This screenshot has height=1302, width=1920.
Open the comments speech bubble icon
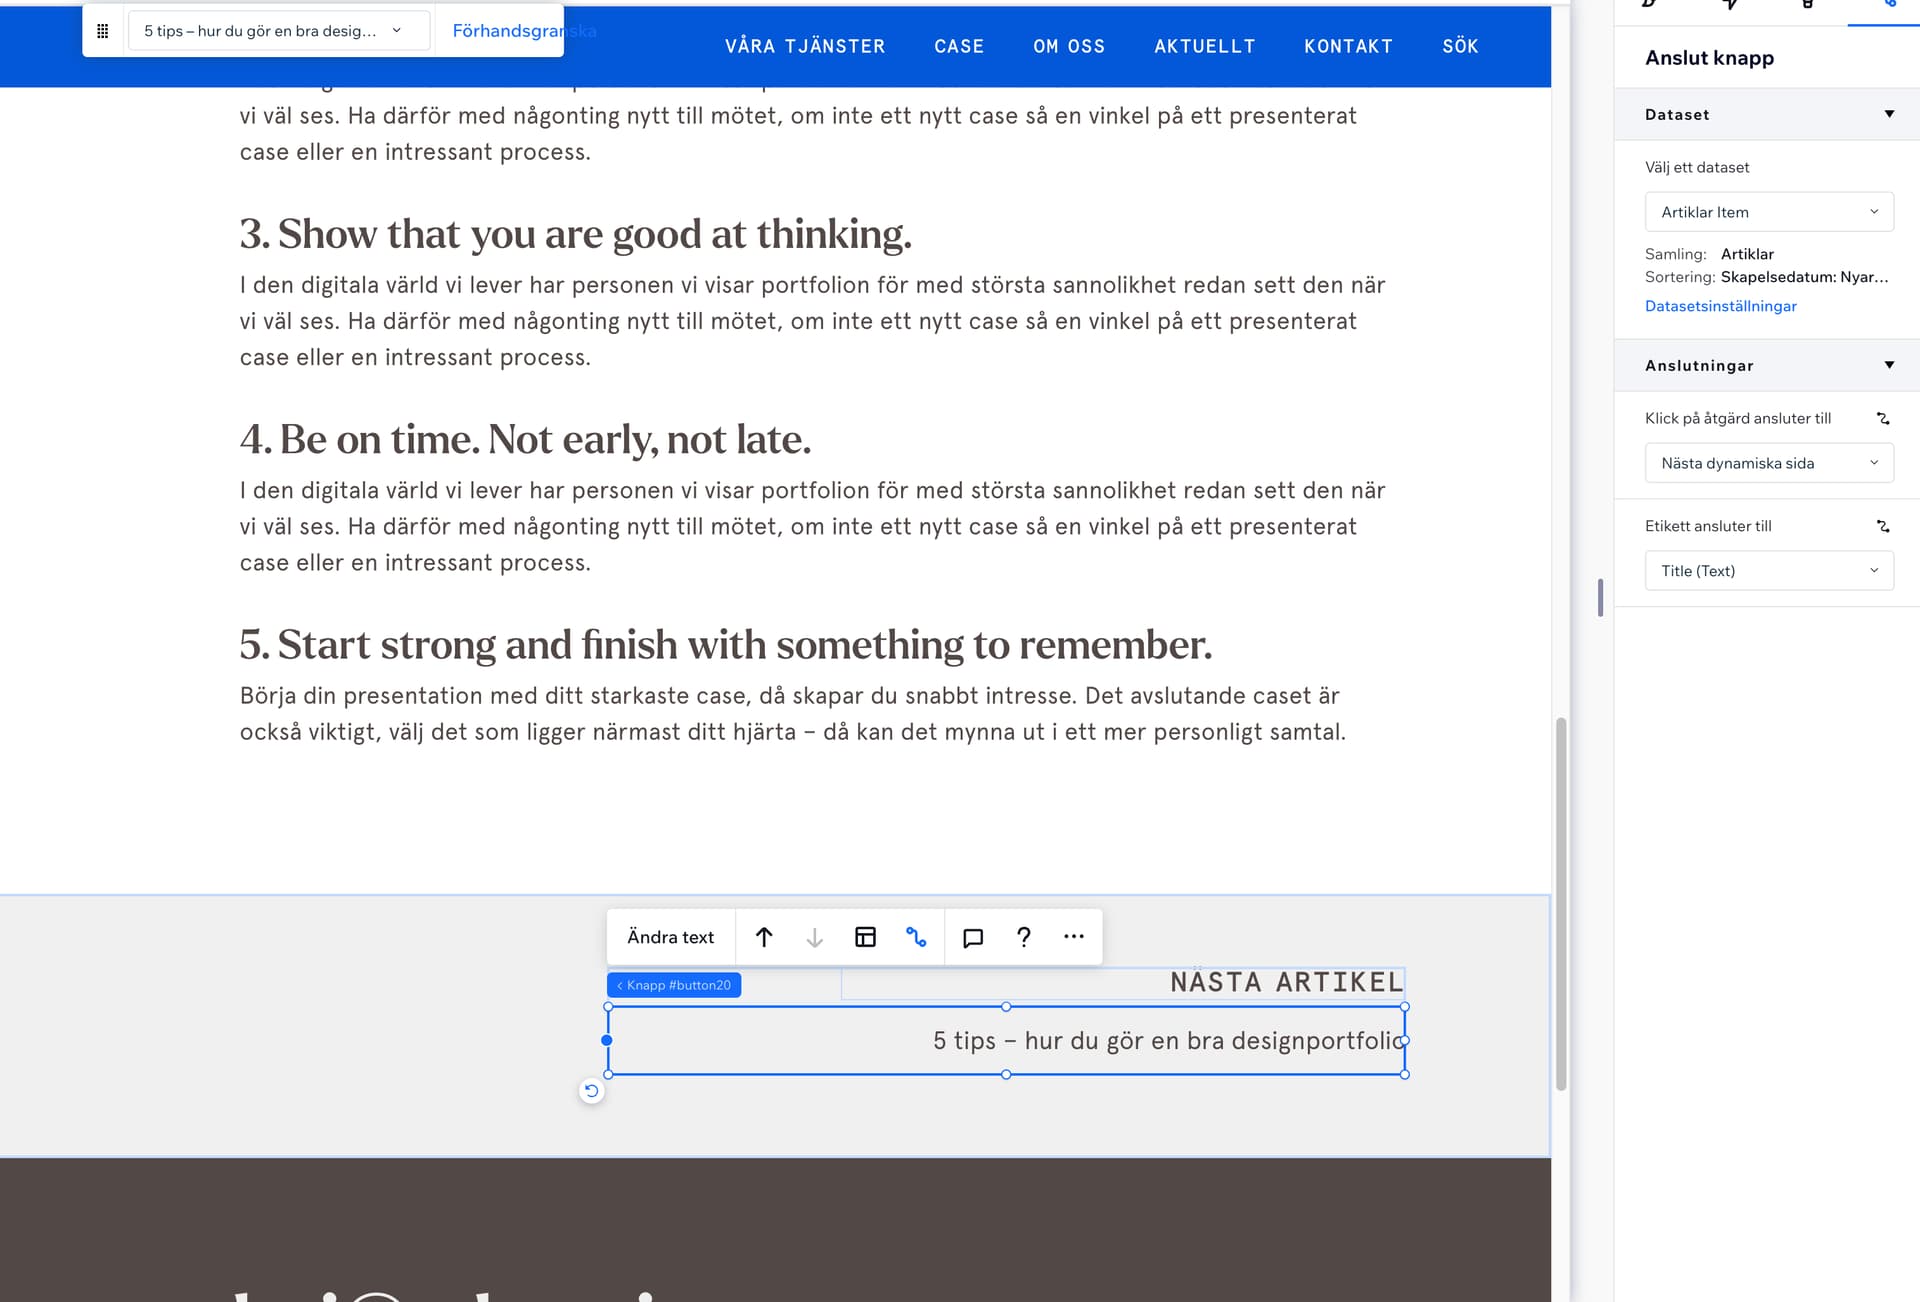pyautogui.click(x=972, y=937)
